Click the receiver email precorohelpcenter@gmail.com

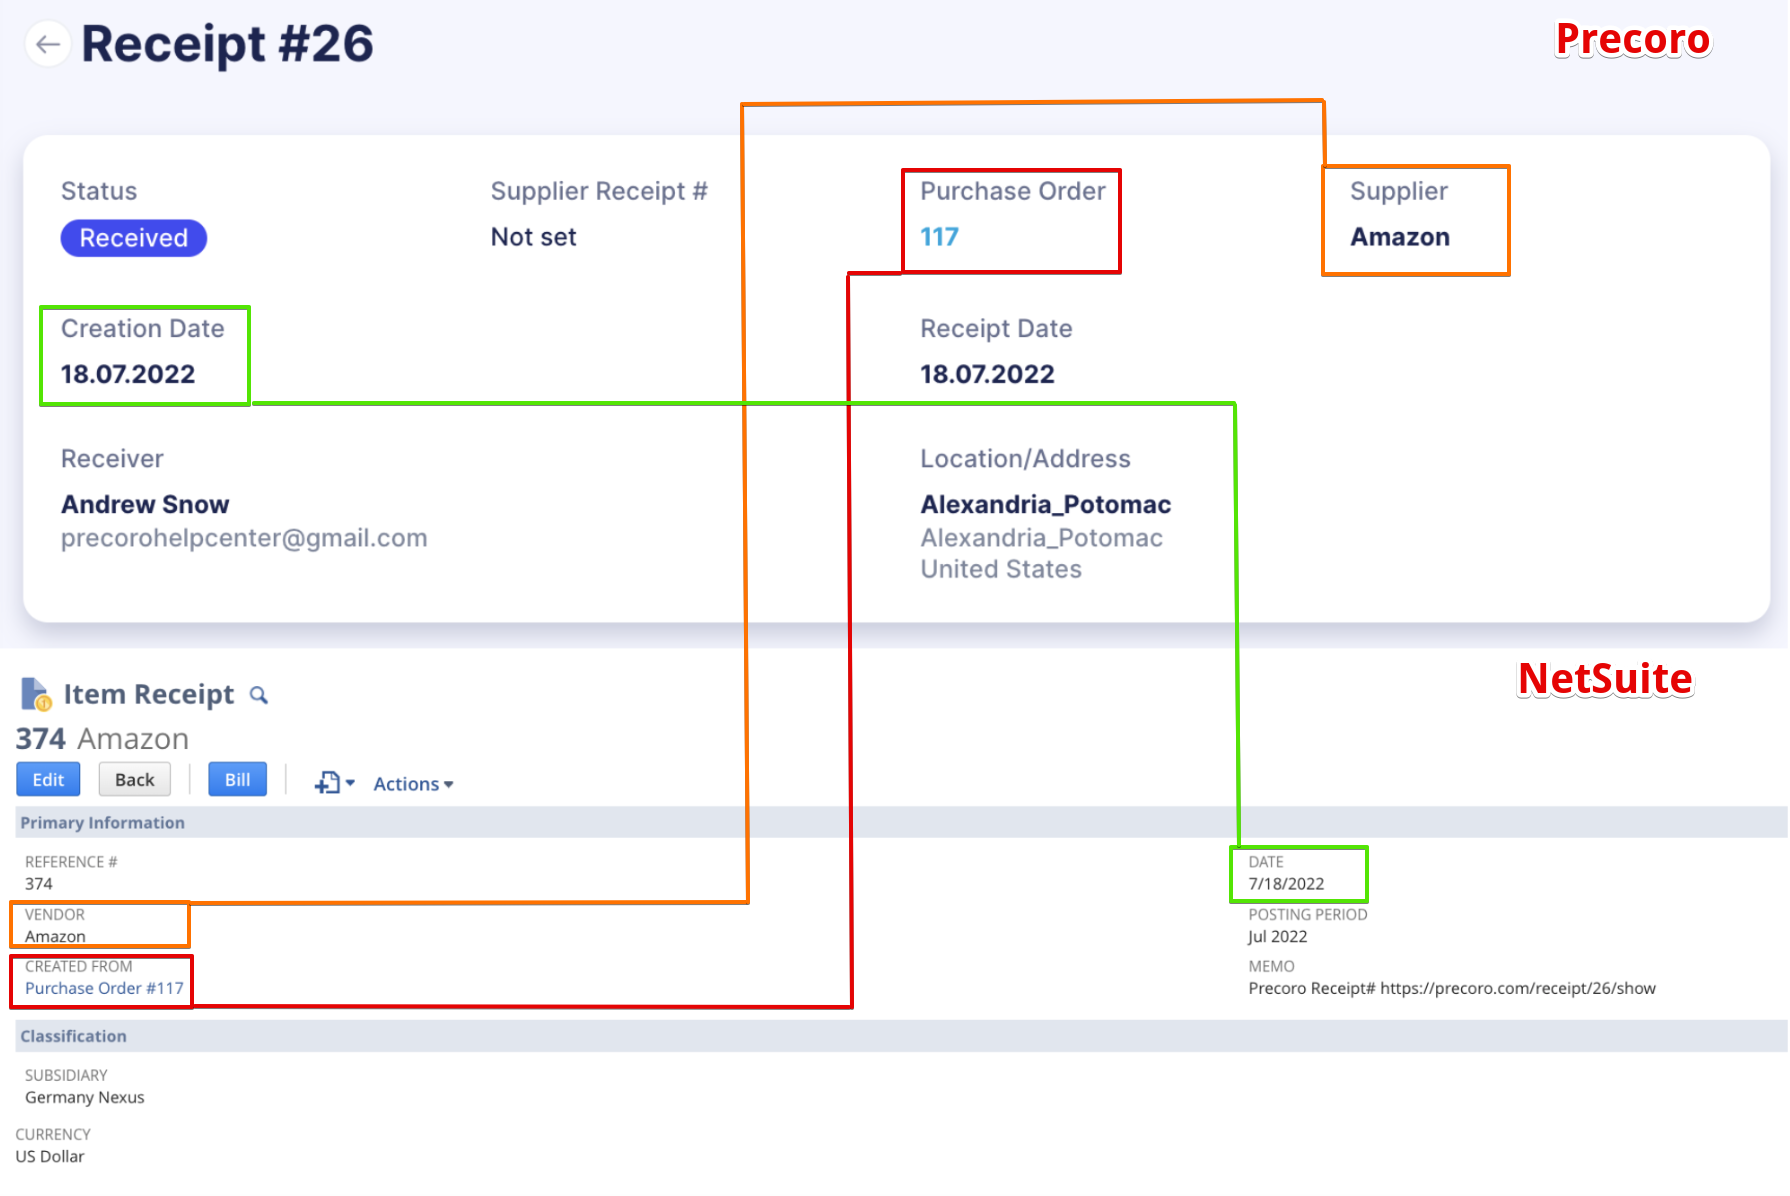coord(244,538)
